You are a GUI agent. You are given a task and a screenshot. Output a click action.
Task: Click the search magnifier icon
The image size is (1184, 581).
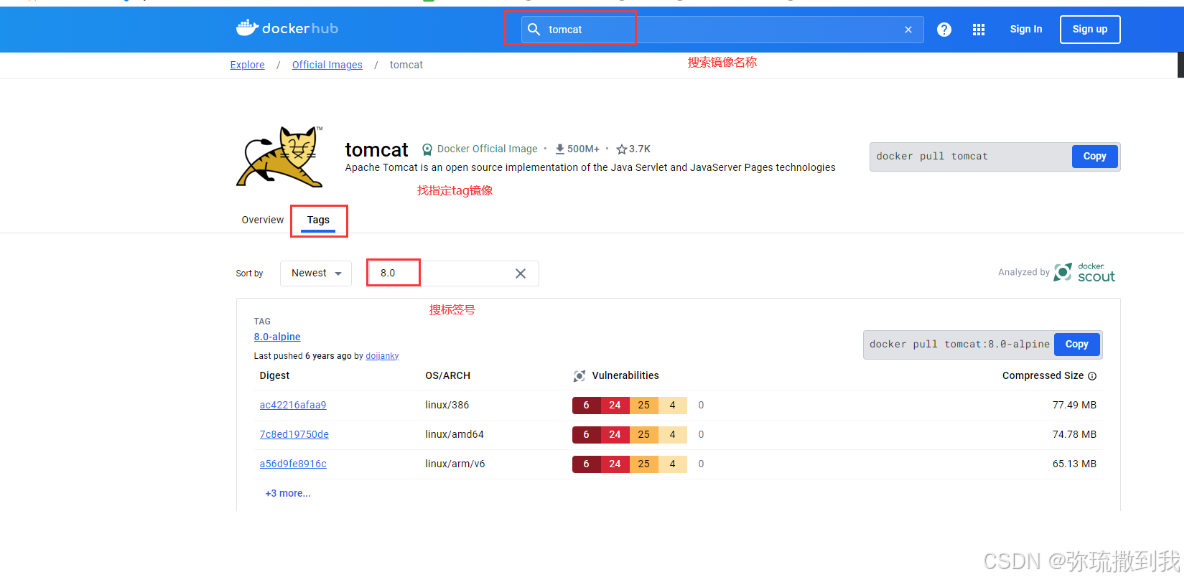tap(534, 29)
